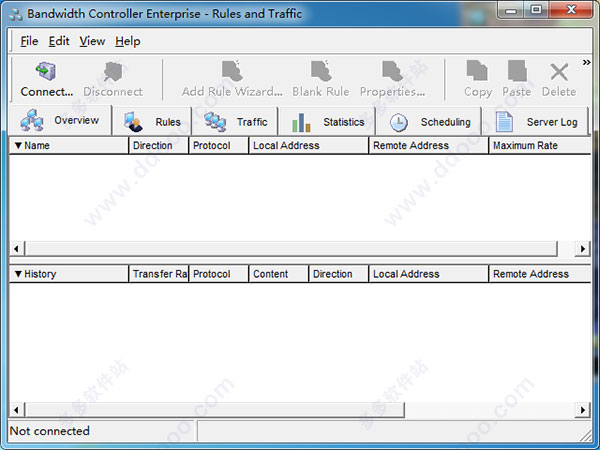
Task: Click the Connect toolbar icon
Action: click(x=47, y=79)
